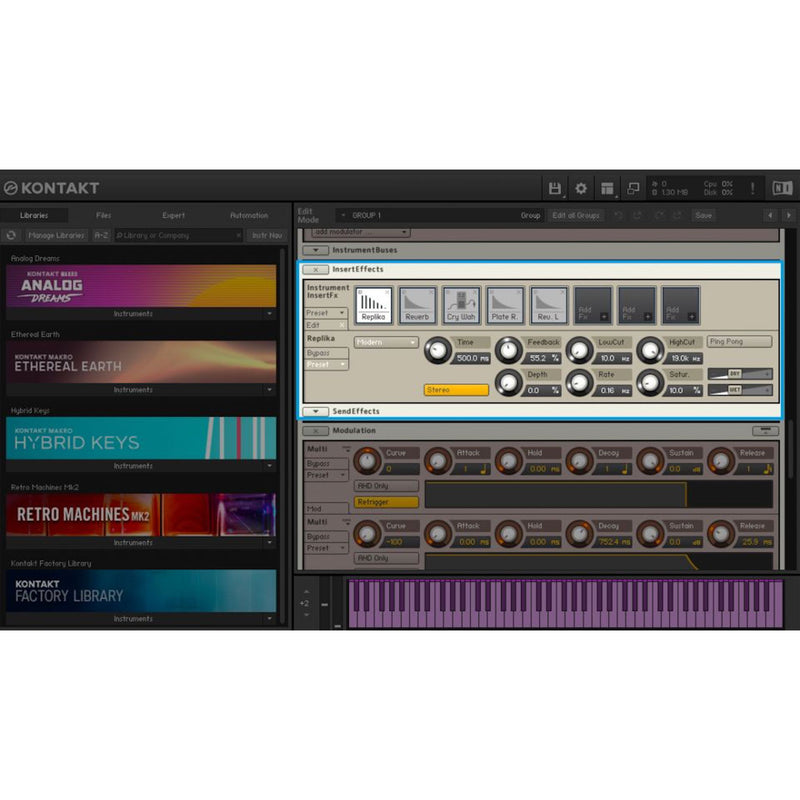Select the Cry Wah effect slot

pyautogui.click(x=461, y=303)
